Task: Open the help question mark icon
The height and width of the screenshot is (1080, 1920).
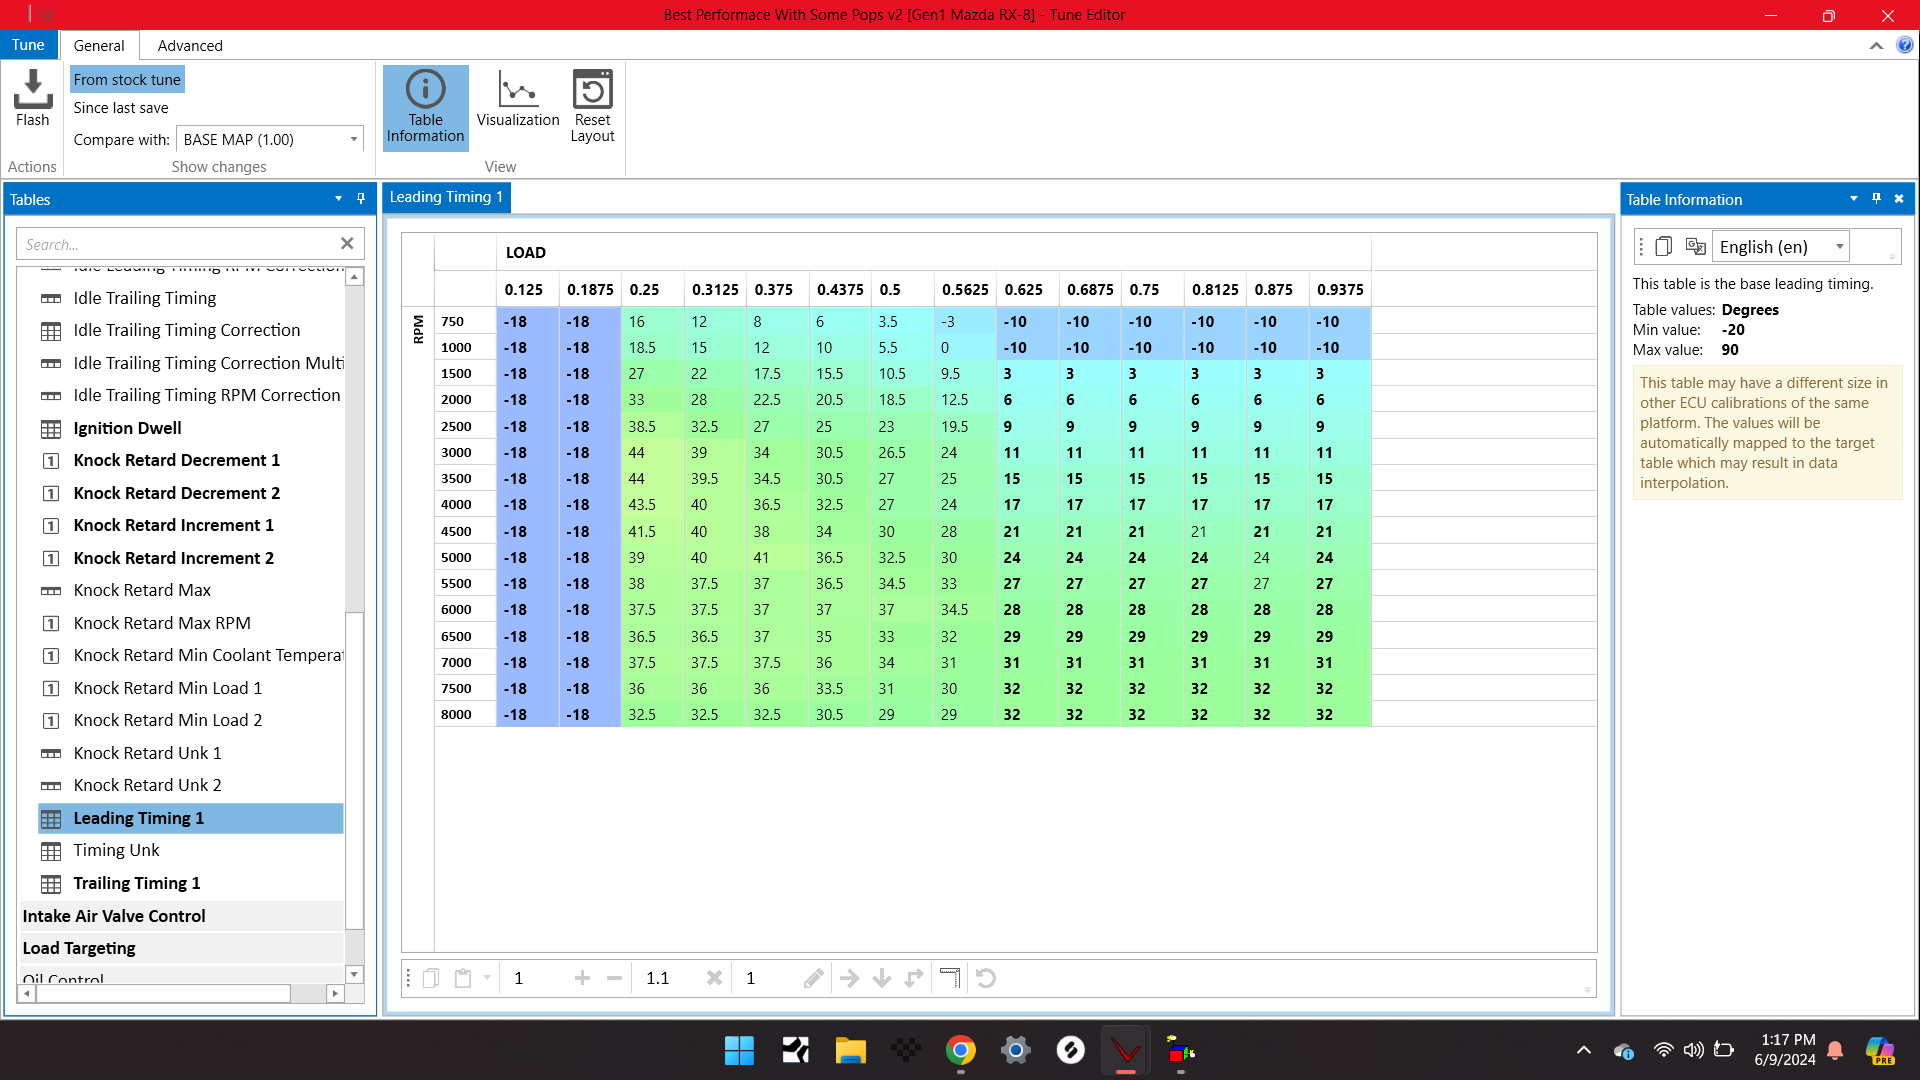Action: [1905, 45]
